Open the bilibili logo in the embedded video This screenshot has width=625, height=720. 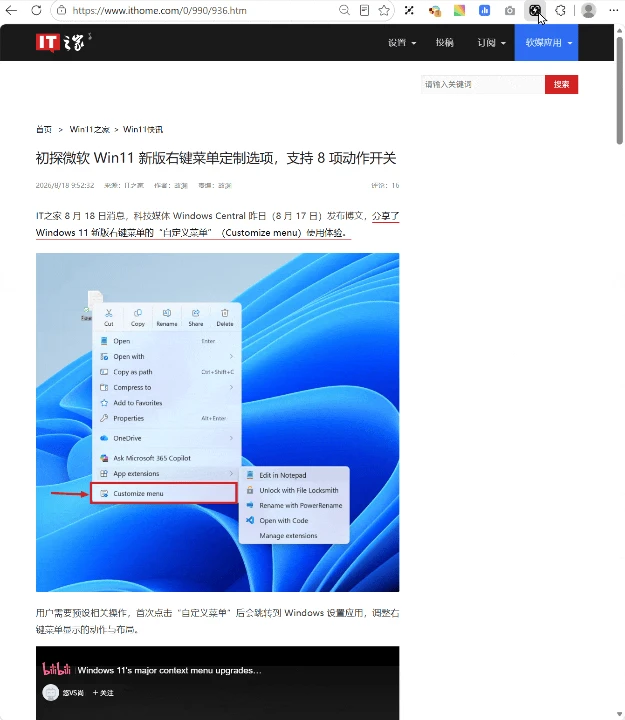(x=56, y=669)
